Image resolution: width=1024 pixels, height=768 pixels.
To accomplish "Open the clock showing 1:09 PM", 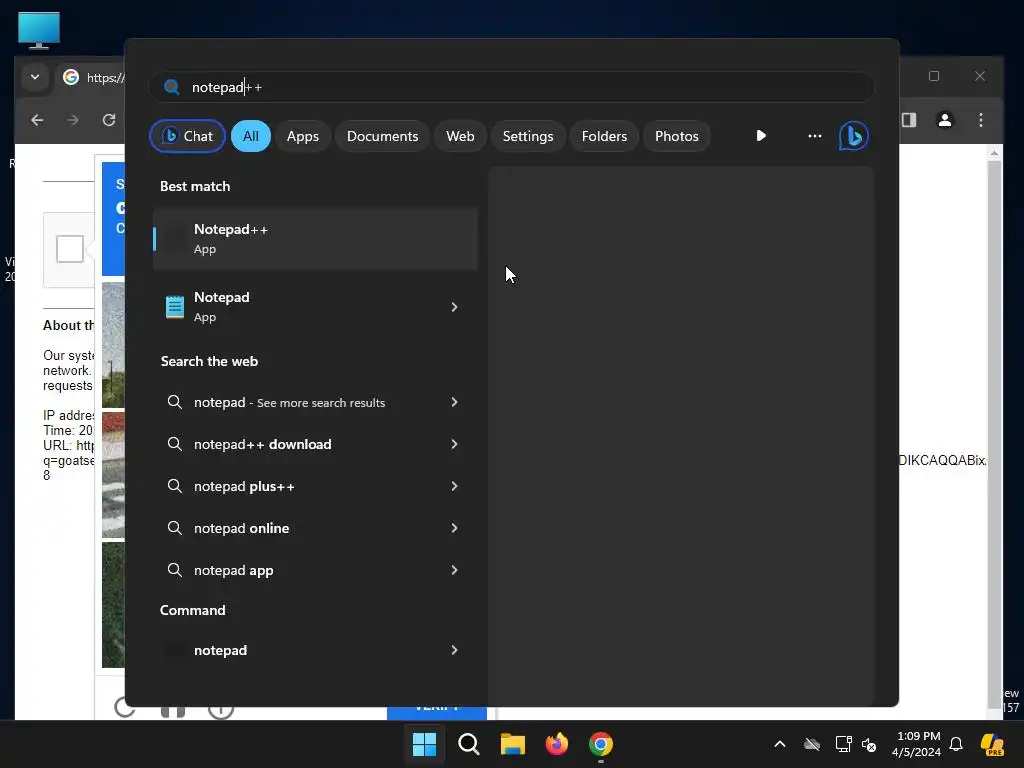I will coord(917,744).
